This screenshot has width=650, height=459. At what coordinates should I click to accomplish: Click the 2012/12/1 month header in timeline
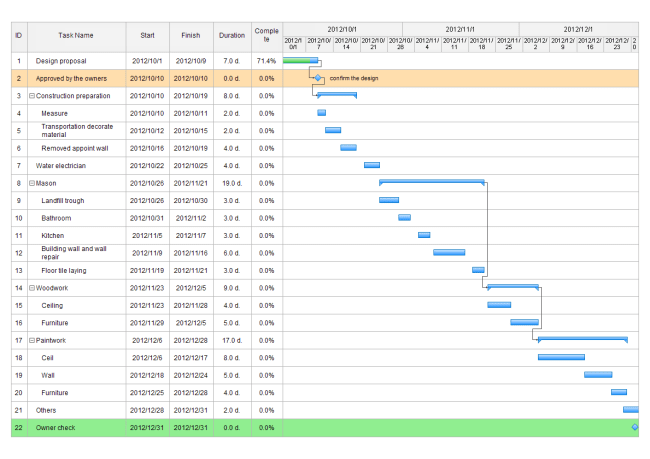point(578,30)
